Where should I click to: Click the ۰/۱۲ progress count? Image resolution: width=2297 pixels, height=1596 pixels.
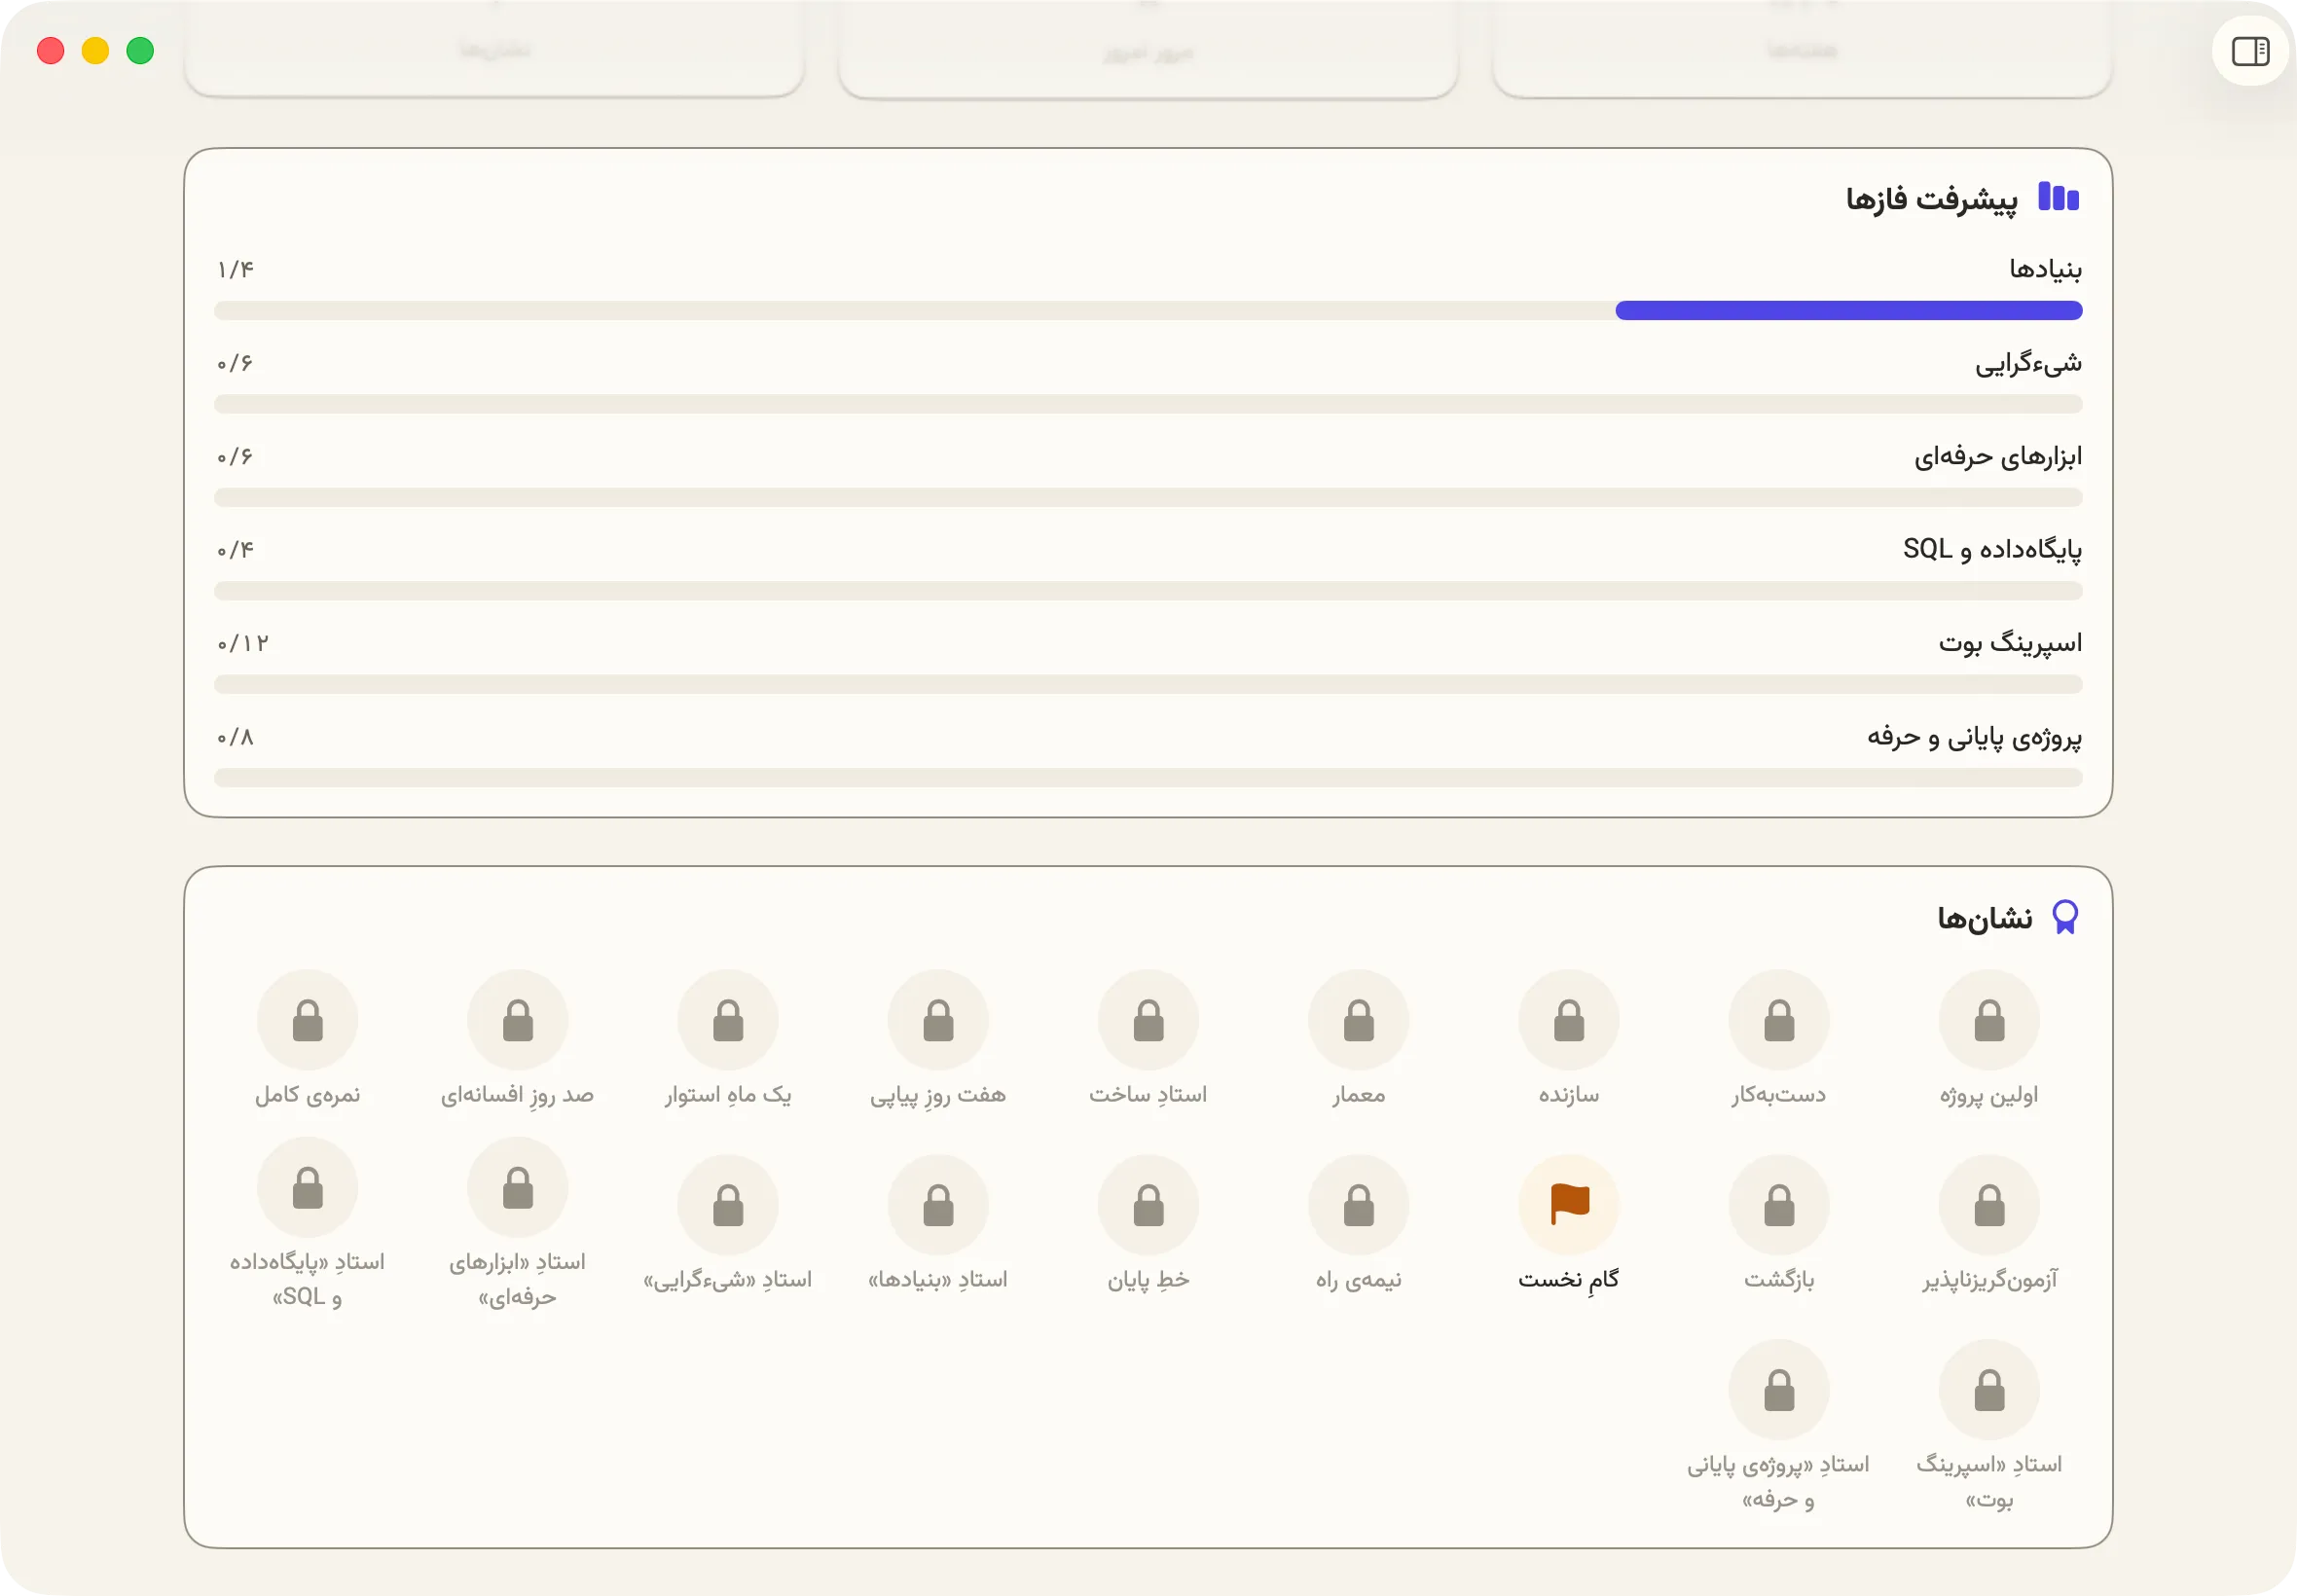point(243,643)
